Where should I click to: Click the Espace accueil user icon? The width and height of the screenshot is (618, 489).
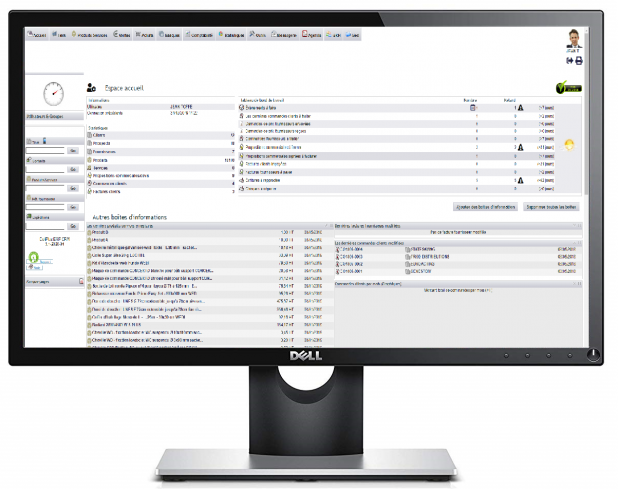coord(91,87)
